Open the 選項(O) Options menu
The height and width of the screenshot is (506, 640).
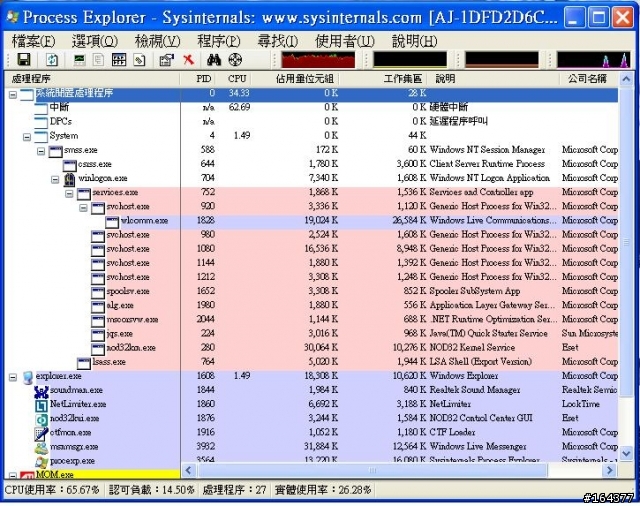point(95,41)
